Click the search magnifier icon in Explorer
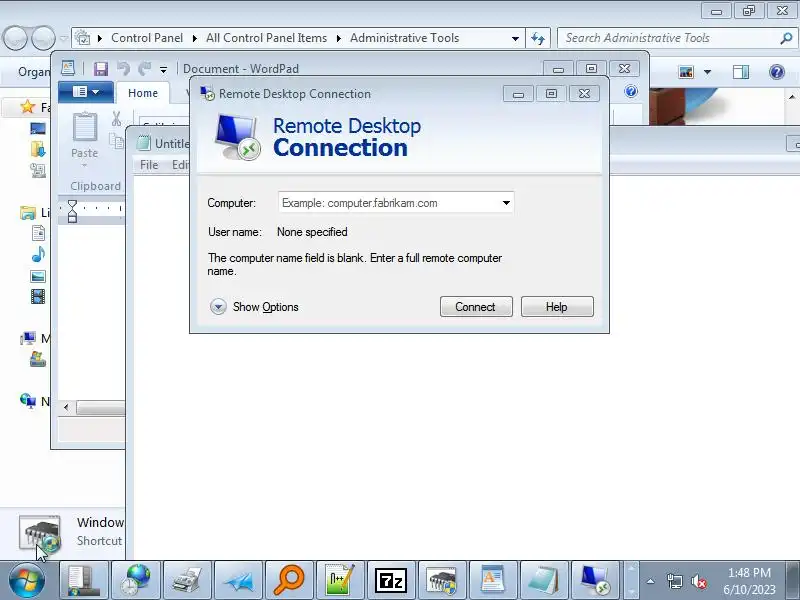This screenshot has width=800, height=600. click(x=786, y=38)
